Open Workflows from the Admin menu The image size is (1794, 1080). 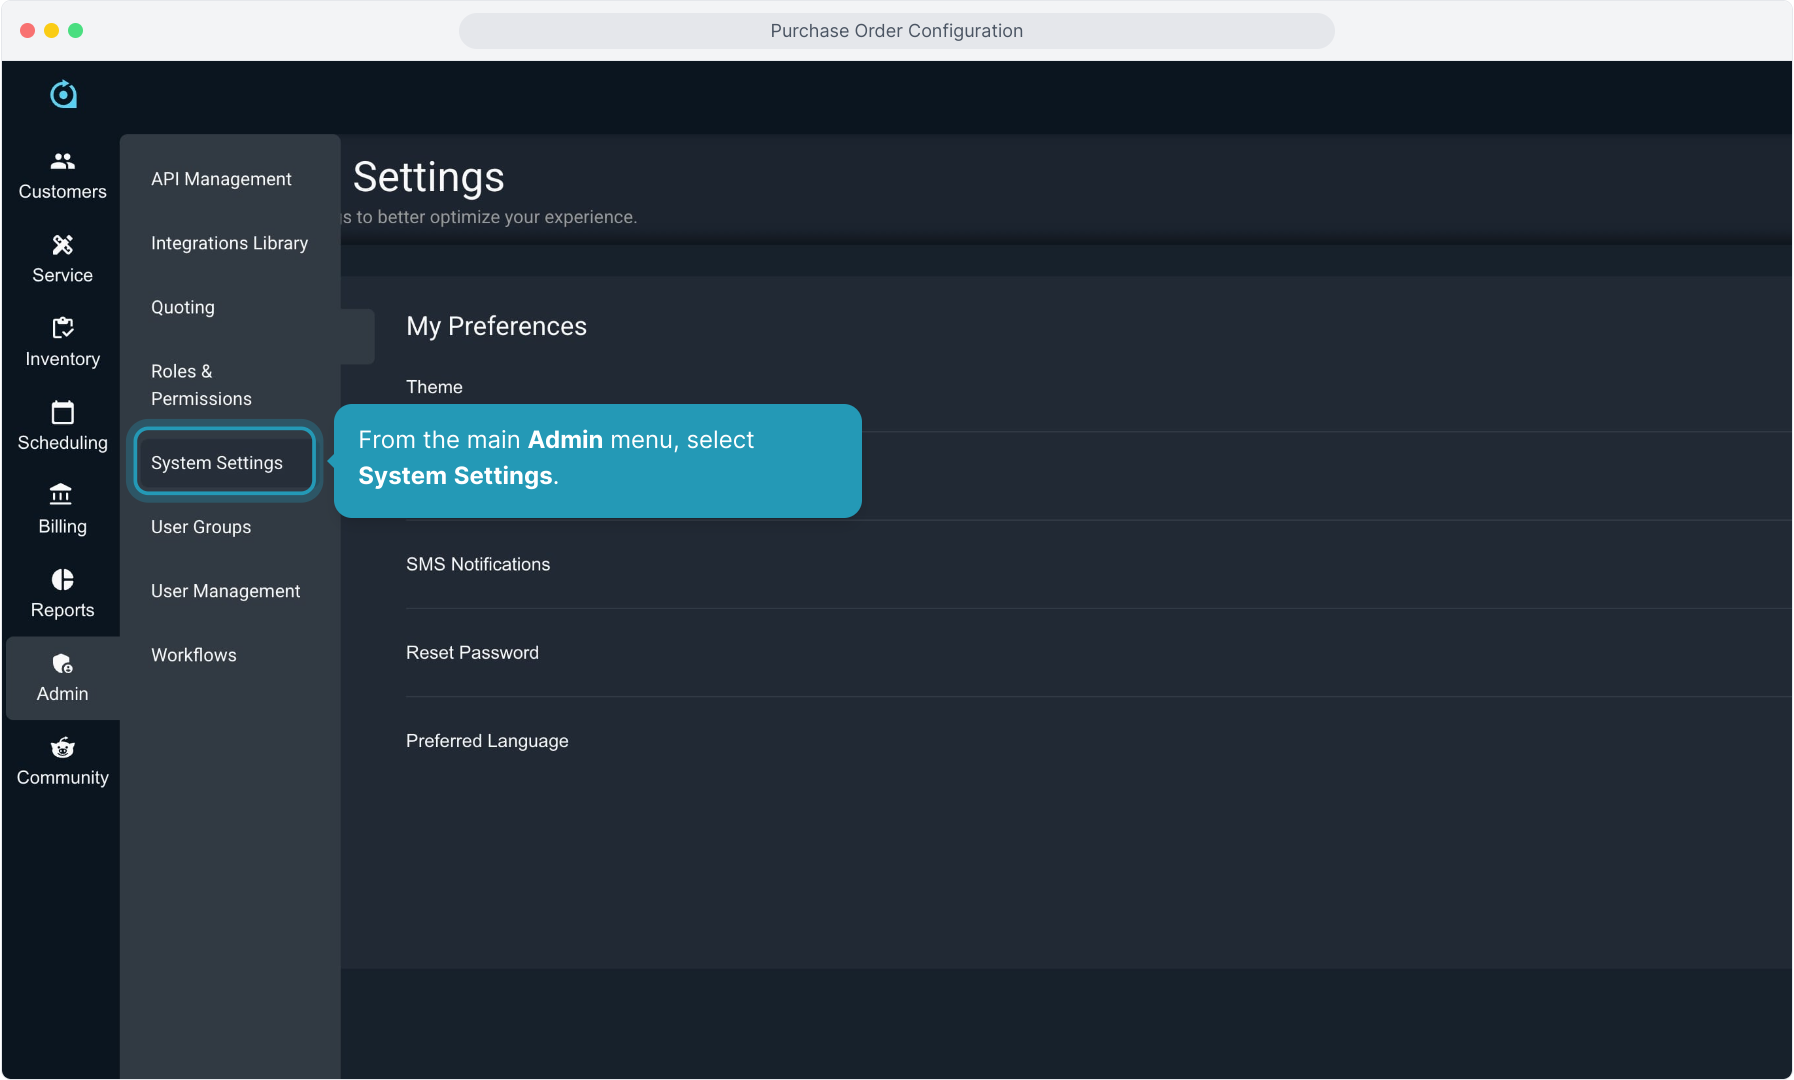click(194, 655)
